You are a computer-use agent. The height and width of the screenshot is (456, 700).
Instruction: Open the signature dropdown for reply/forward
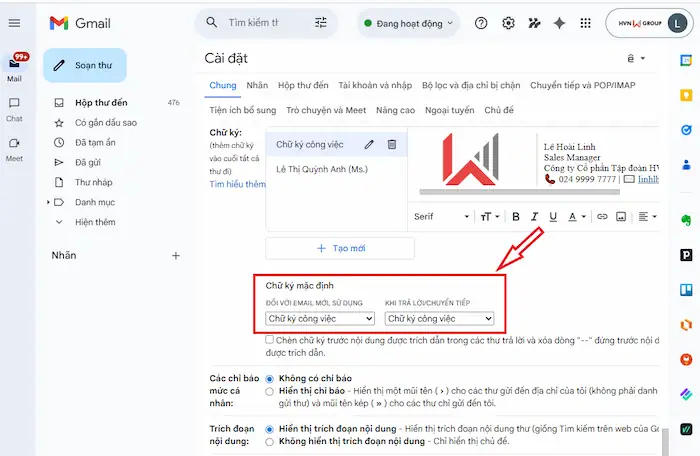tap(440, 318)
